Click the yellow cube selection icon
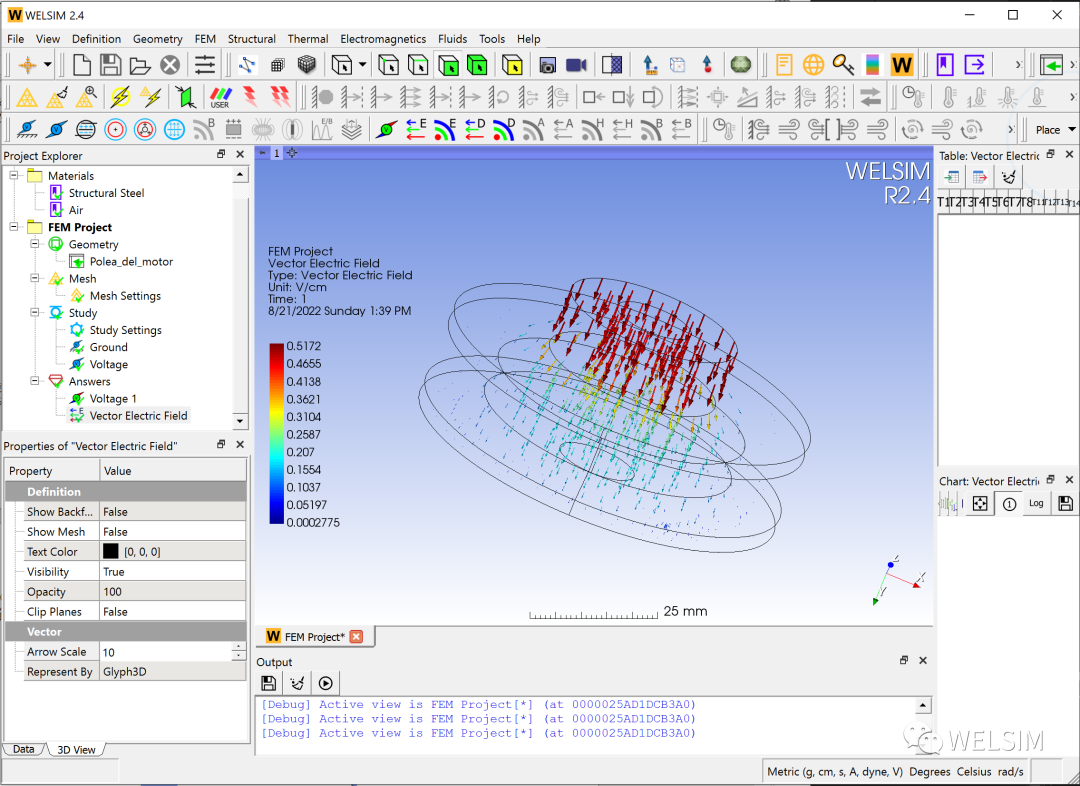The image size is (1080, 786). click(512, 65)
